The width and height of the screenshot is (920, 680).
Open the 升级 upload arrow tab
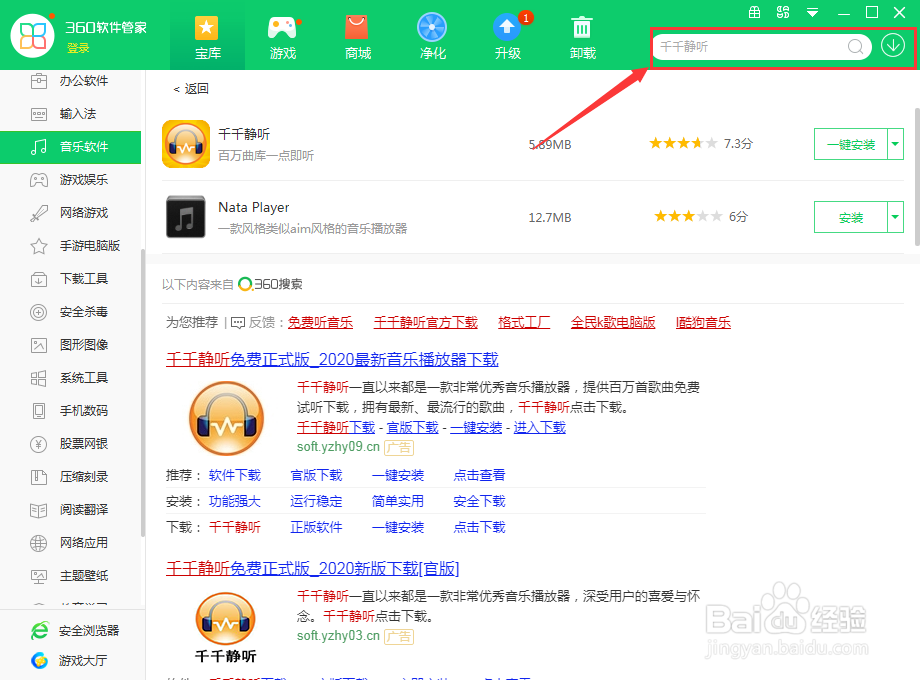[508, 36]
